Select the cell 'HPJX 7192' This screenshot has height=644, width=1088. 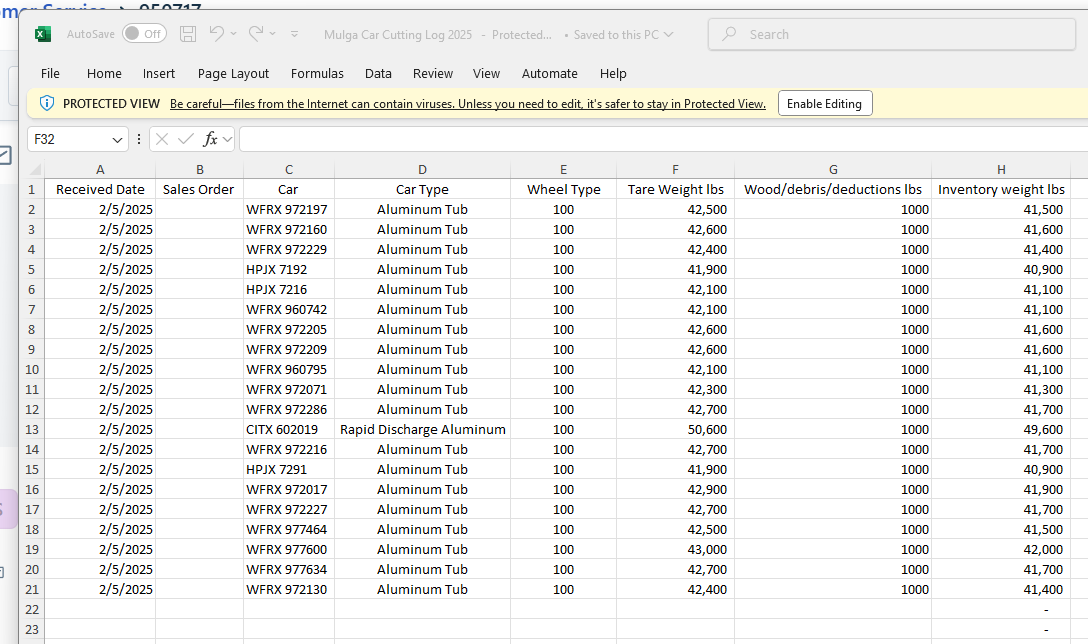(x=289, y=269)
